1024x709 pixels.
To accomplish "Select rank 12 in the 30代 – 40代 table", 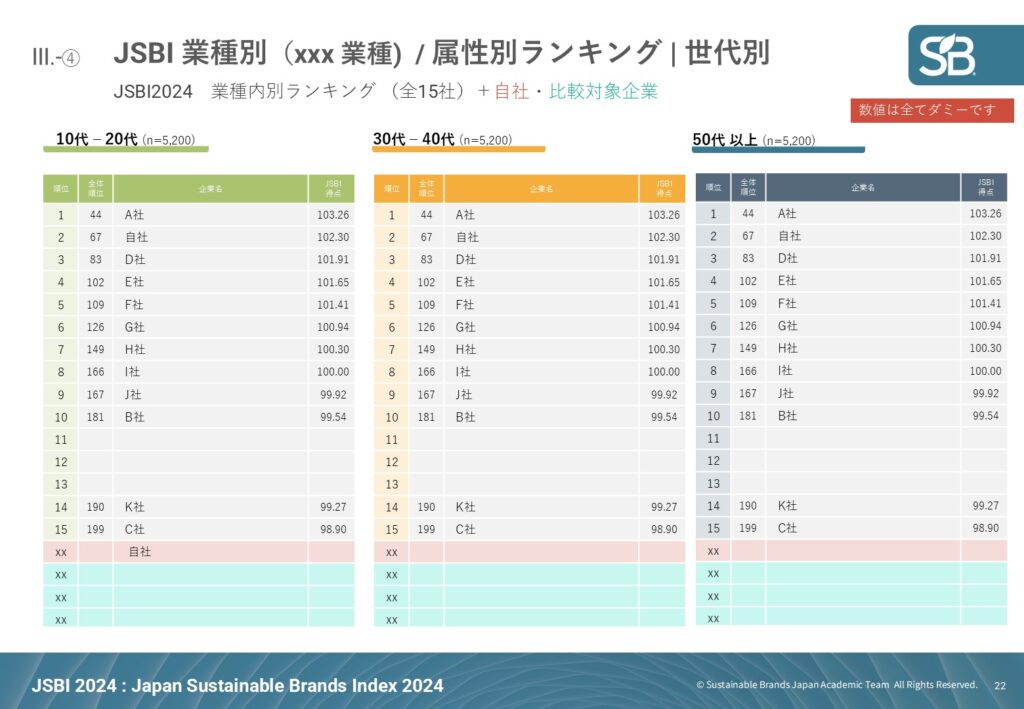I will [392, 462].
